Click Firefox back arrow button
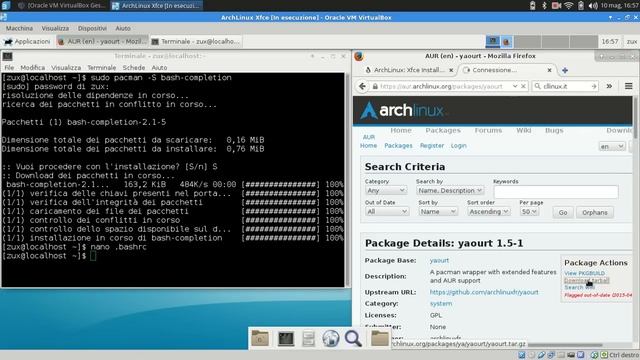Viewport: 640px width, 360px height. point(362,86)
